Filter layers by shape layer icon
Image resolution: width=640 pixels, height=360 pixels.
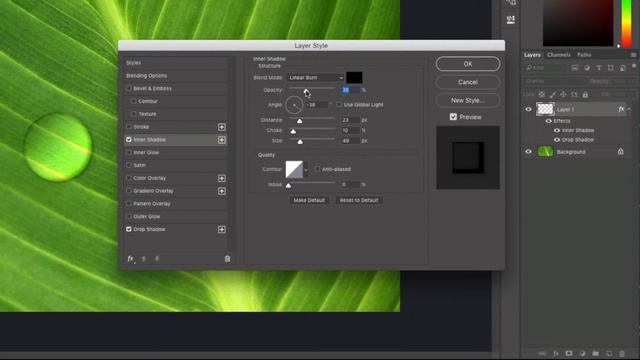tap(611, 68)
